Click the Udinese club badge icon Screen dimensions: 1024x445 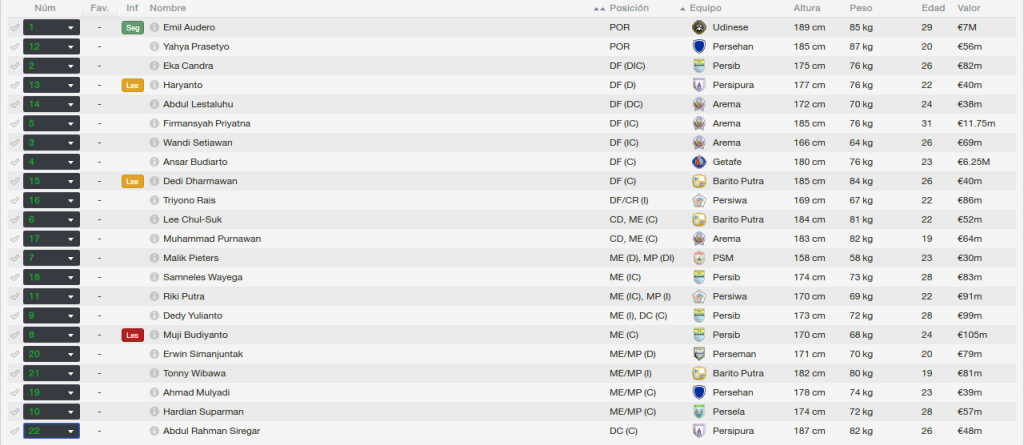[699, 27]
